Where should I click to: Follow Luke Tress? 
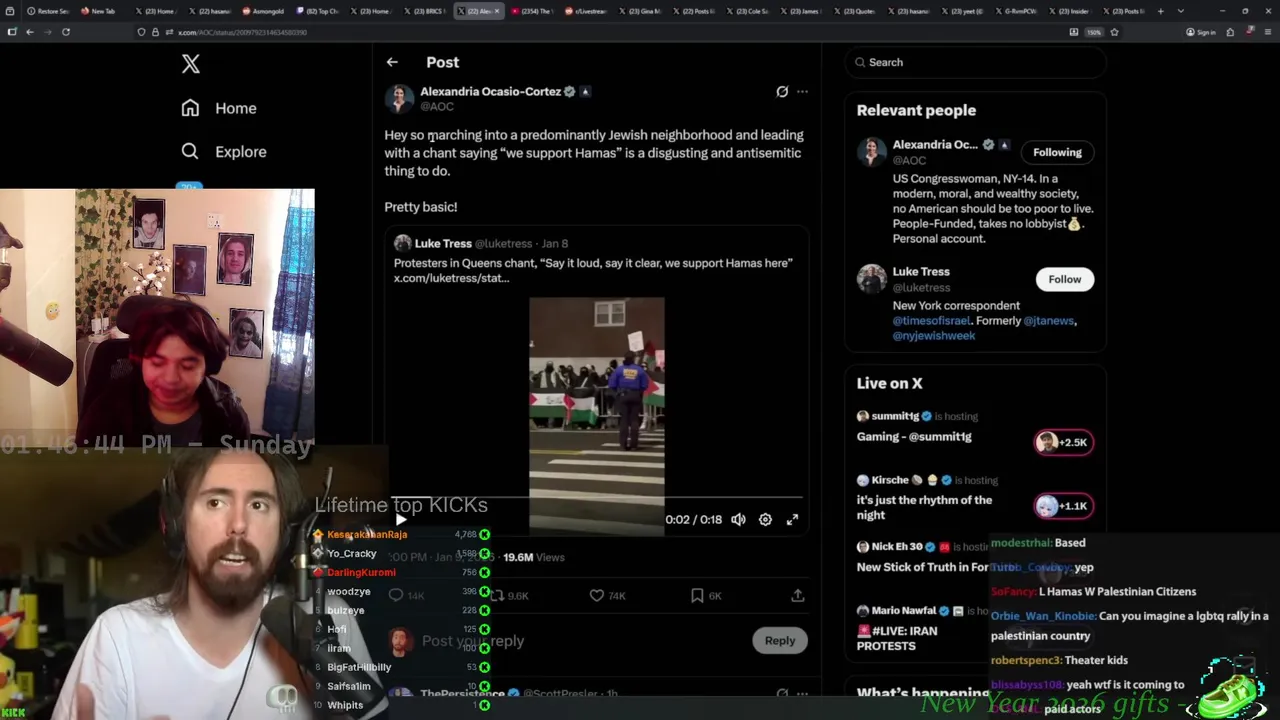point(1064,279)
